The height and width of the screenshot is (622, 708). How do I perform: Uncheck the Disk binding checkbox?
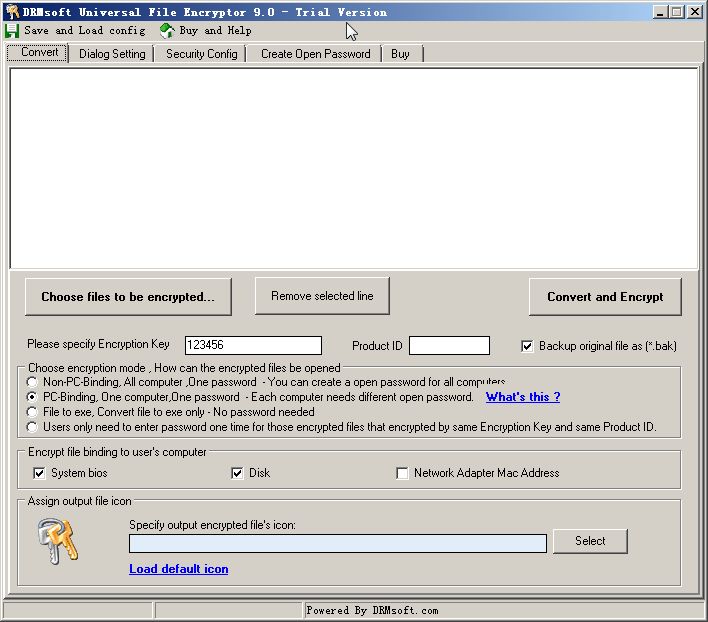coord(237,473)
